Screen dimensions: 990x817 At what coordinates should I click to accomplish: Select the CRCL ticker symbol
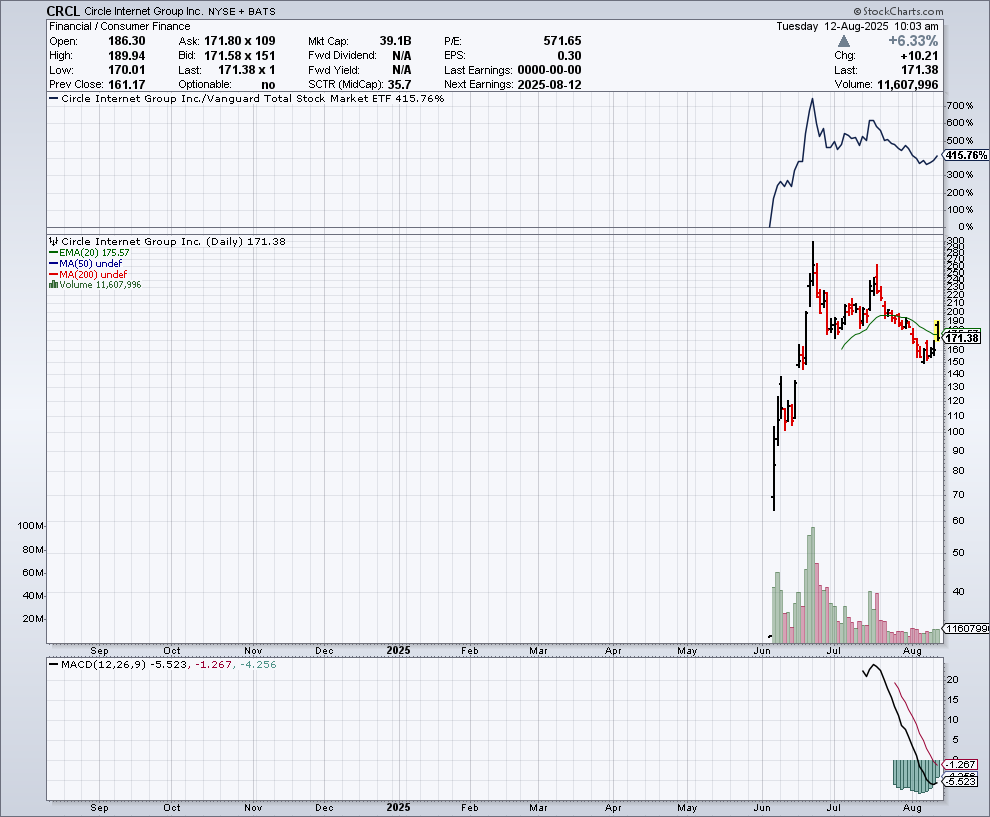63,11
